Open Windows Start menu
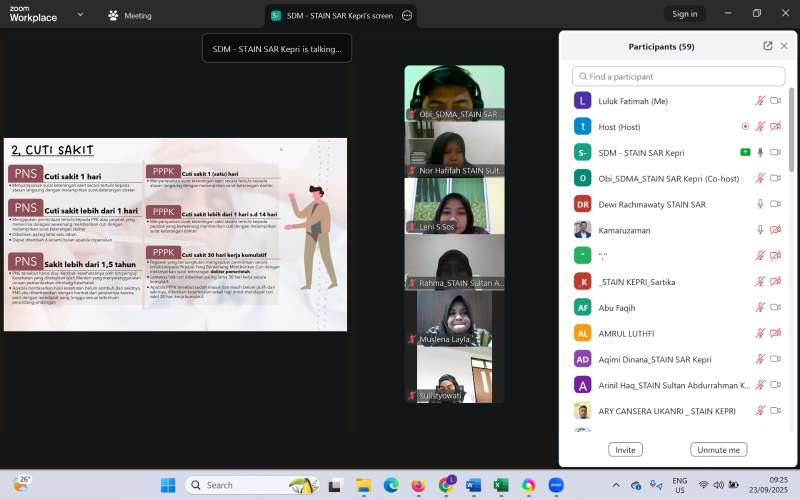The width and height of the screenshot is (800, 500). (167, 485)
